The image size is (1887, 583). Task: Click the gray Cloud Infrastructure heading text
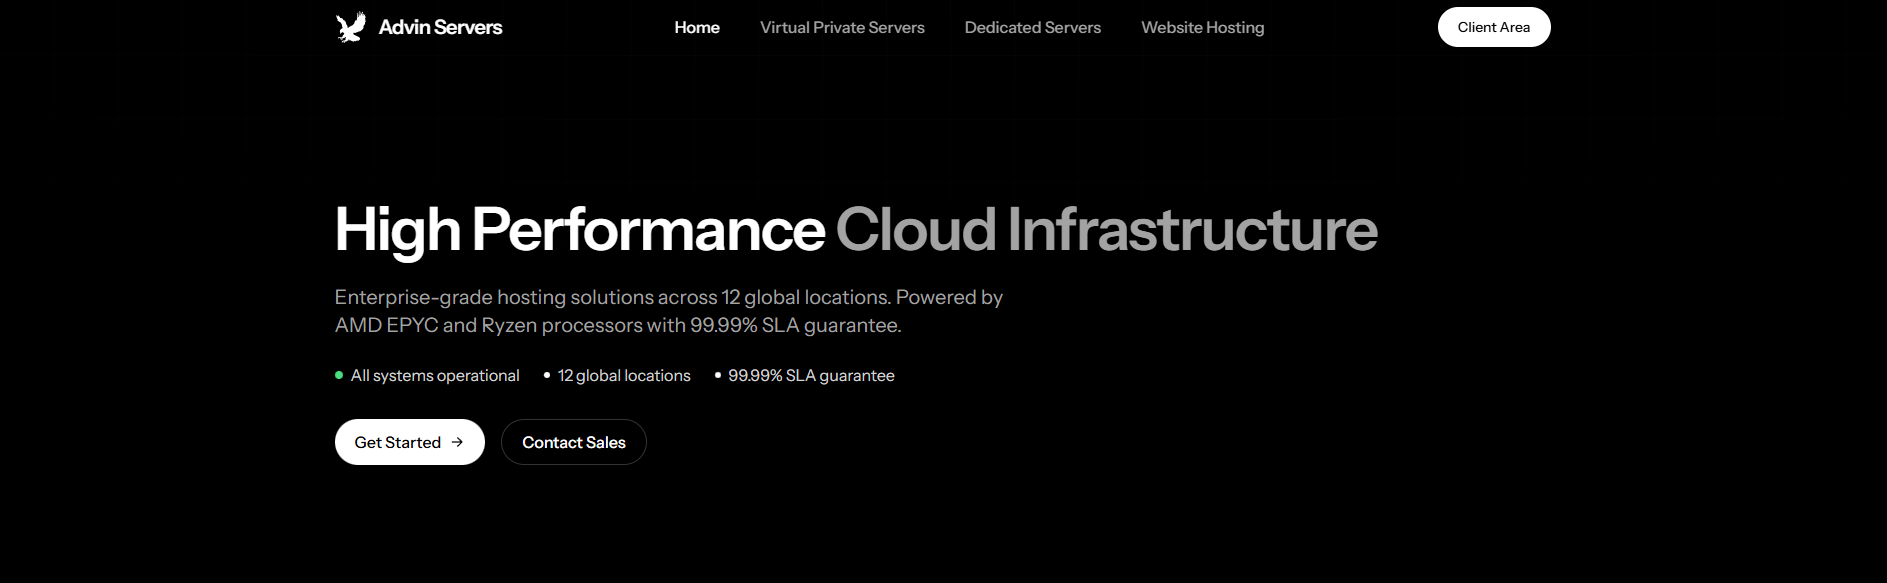click(1106, 229)
